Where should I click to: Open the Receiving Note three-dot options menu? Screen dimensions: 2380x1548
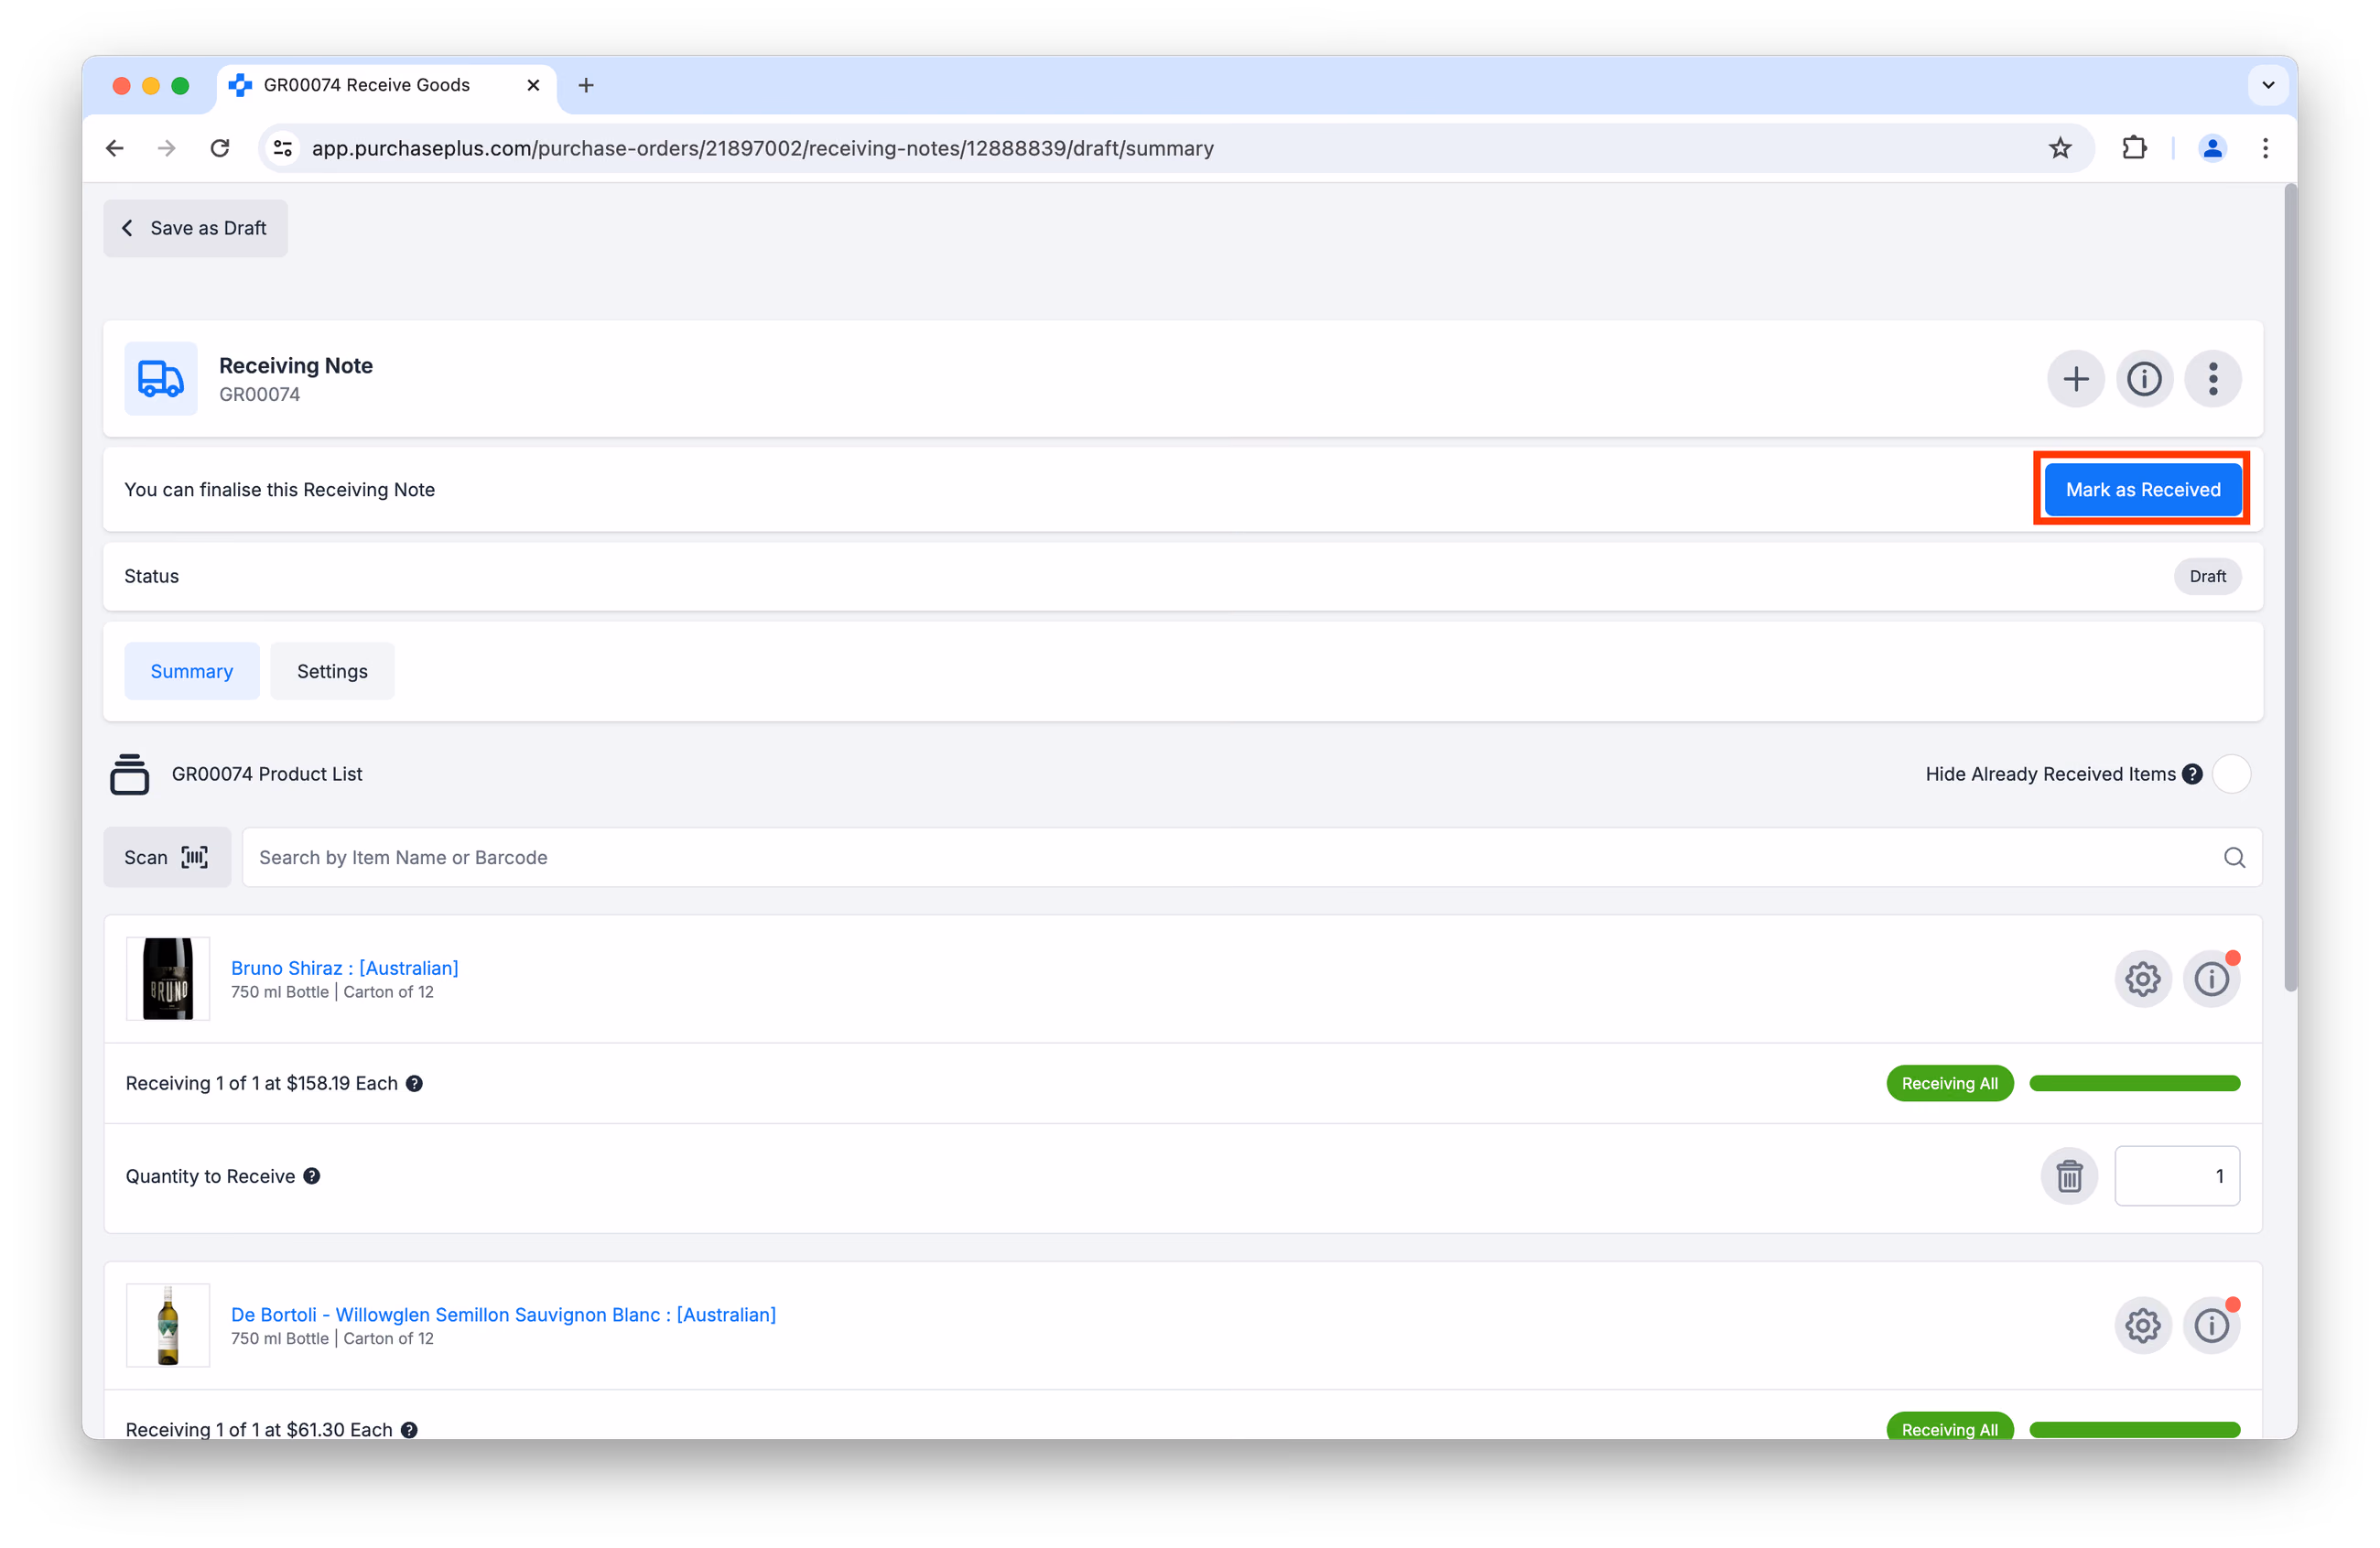point(2212,379)
